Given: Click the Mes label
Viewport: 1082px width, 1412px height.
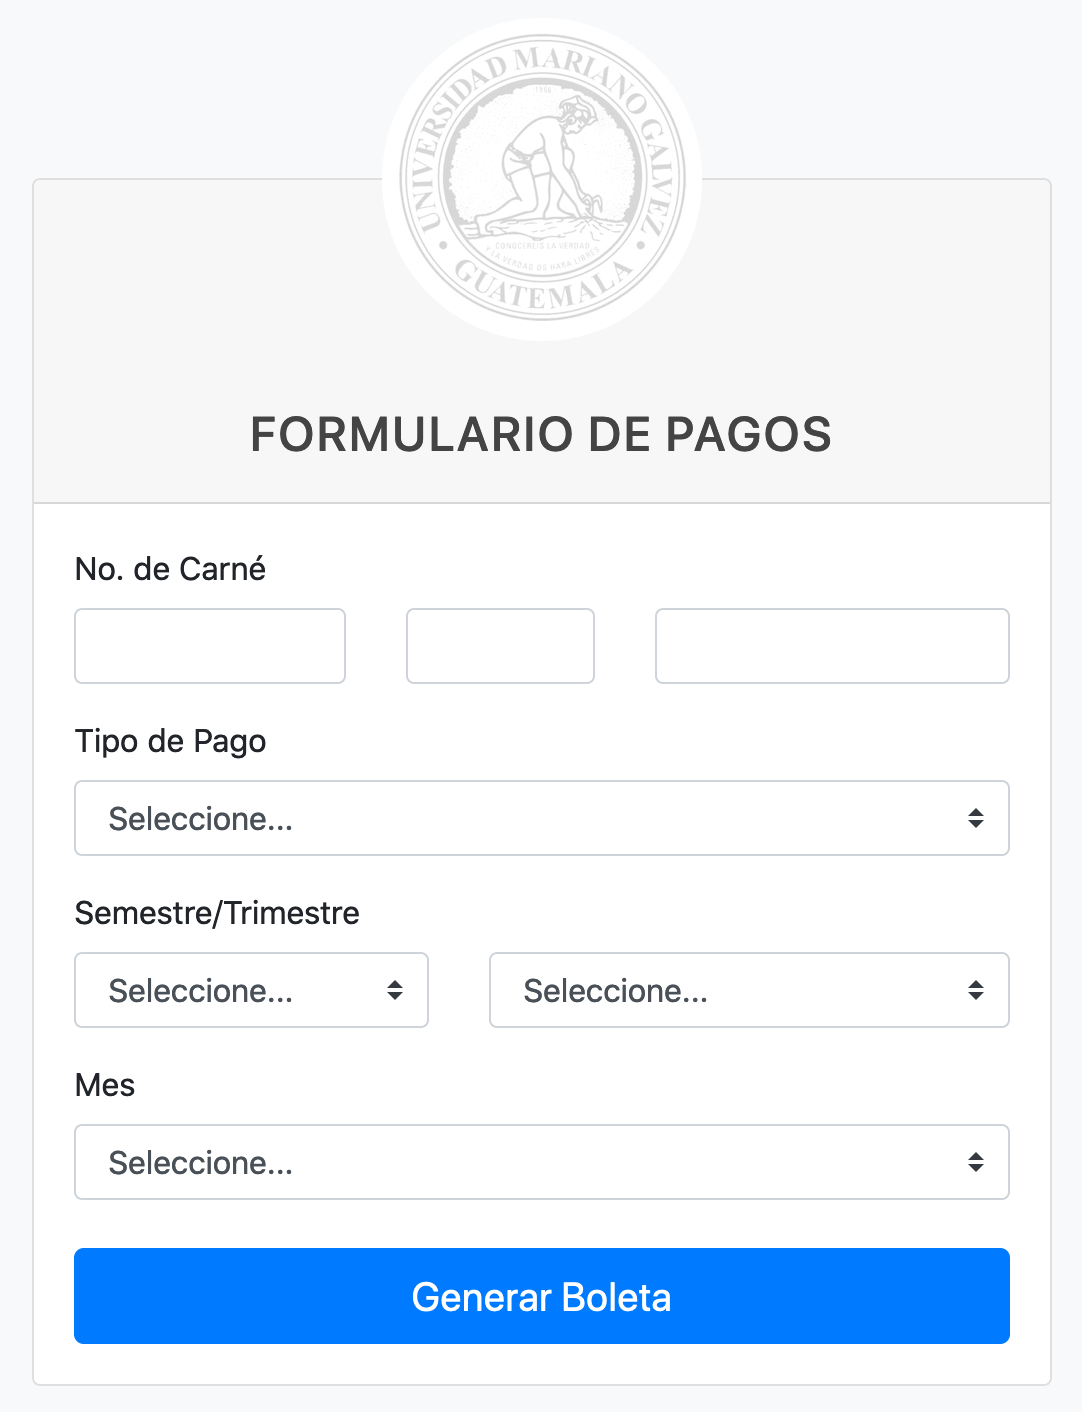Looking at the screenshot, I should [105, 1085].
